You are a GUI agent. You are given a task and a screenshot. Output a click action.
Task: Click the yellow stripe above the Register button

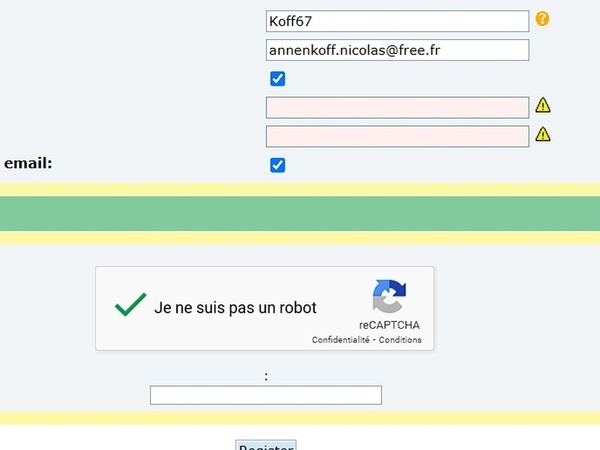tap(300, 418)
